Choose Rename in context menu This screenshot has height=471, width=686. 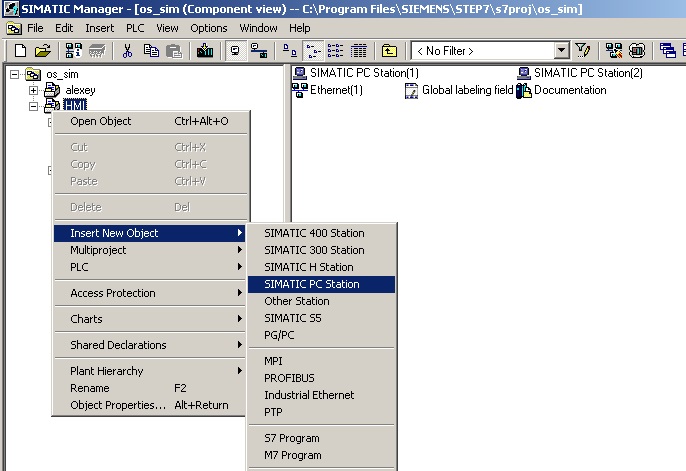tap(149, 388)
